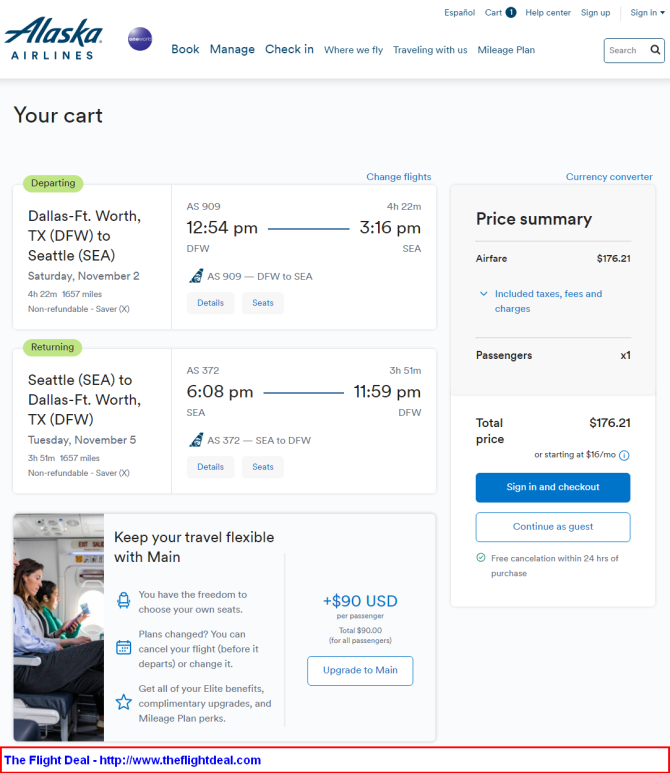Open the Check in menu

(x=289, y=49)
